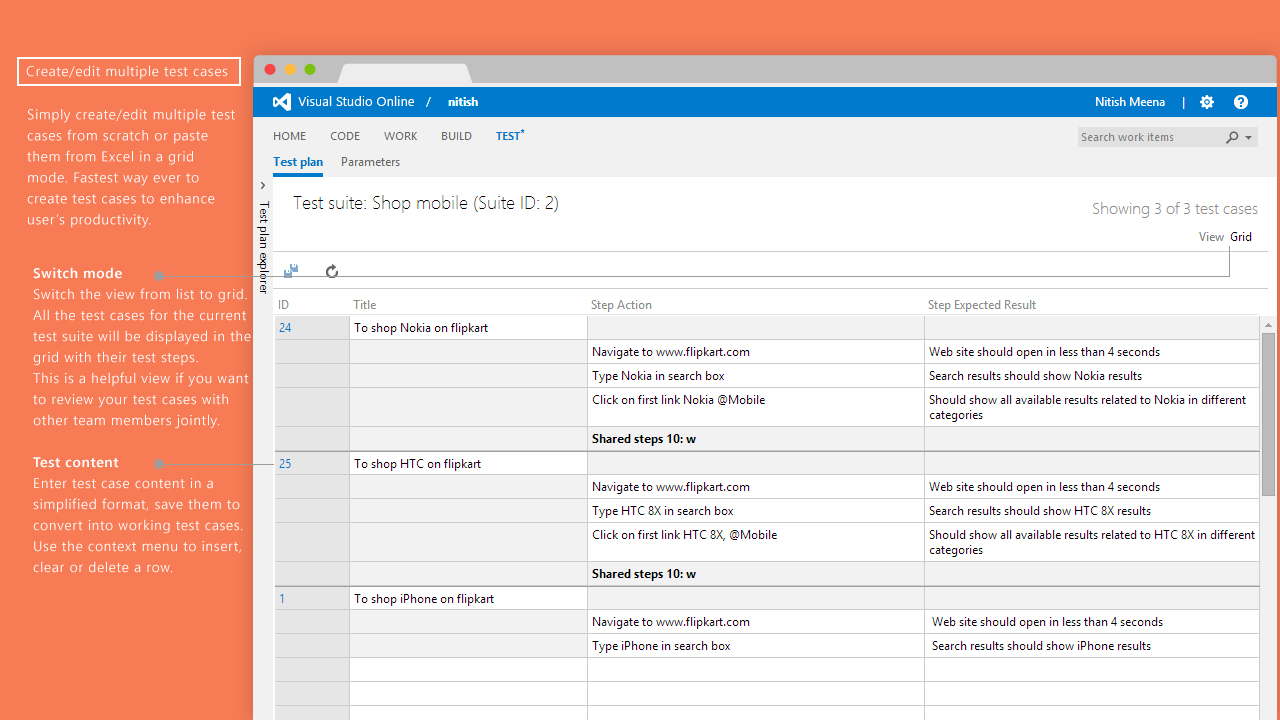Select Nokia's 'Navigate to www.flipkart.com' step
This screenshot has width=1280, height=720.
point(756,352)
